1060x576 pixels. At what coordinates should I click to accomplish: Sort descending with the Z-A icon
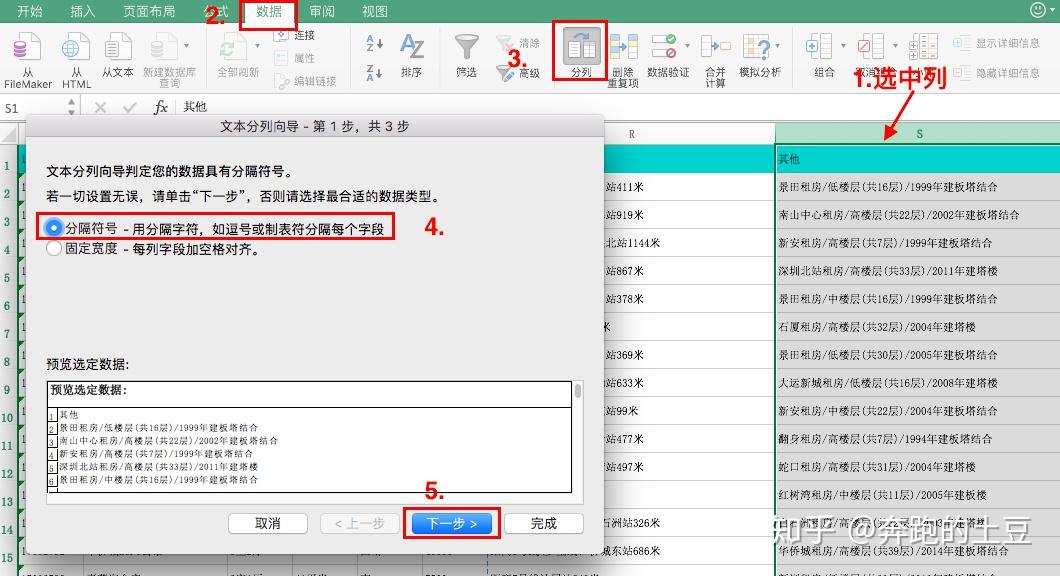coord(375,72)
